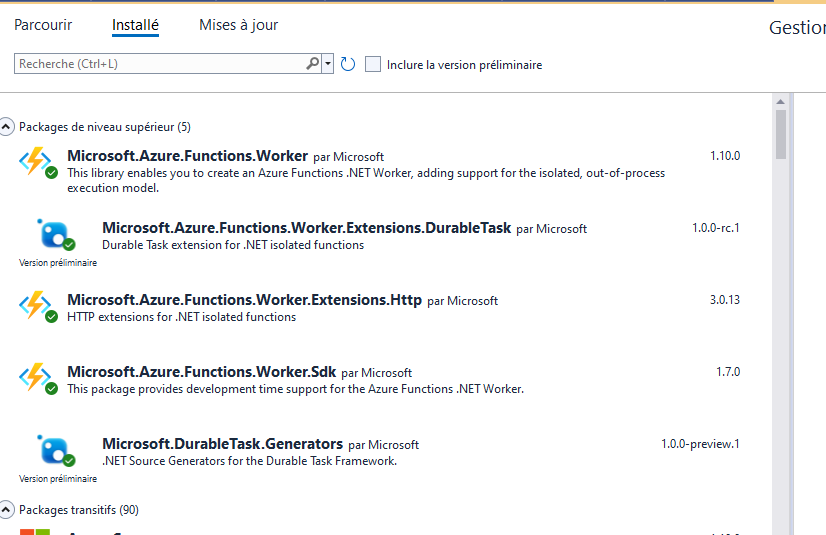
Task: Click version 3.0.13 text
Action: coord(725,300)
